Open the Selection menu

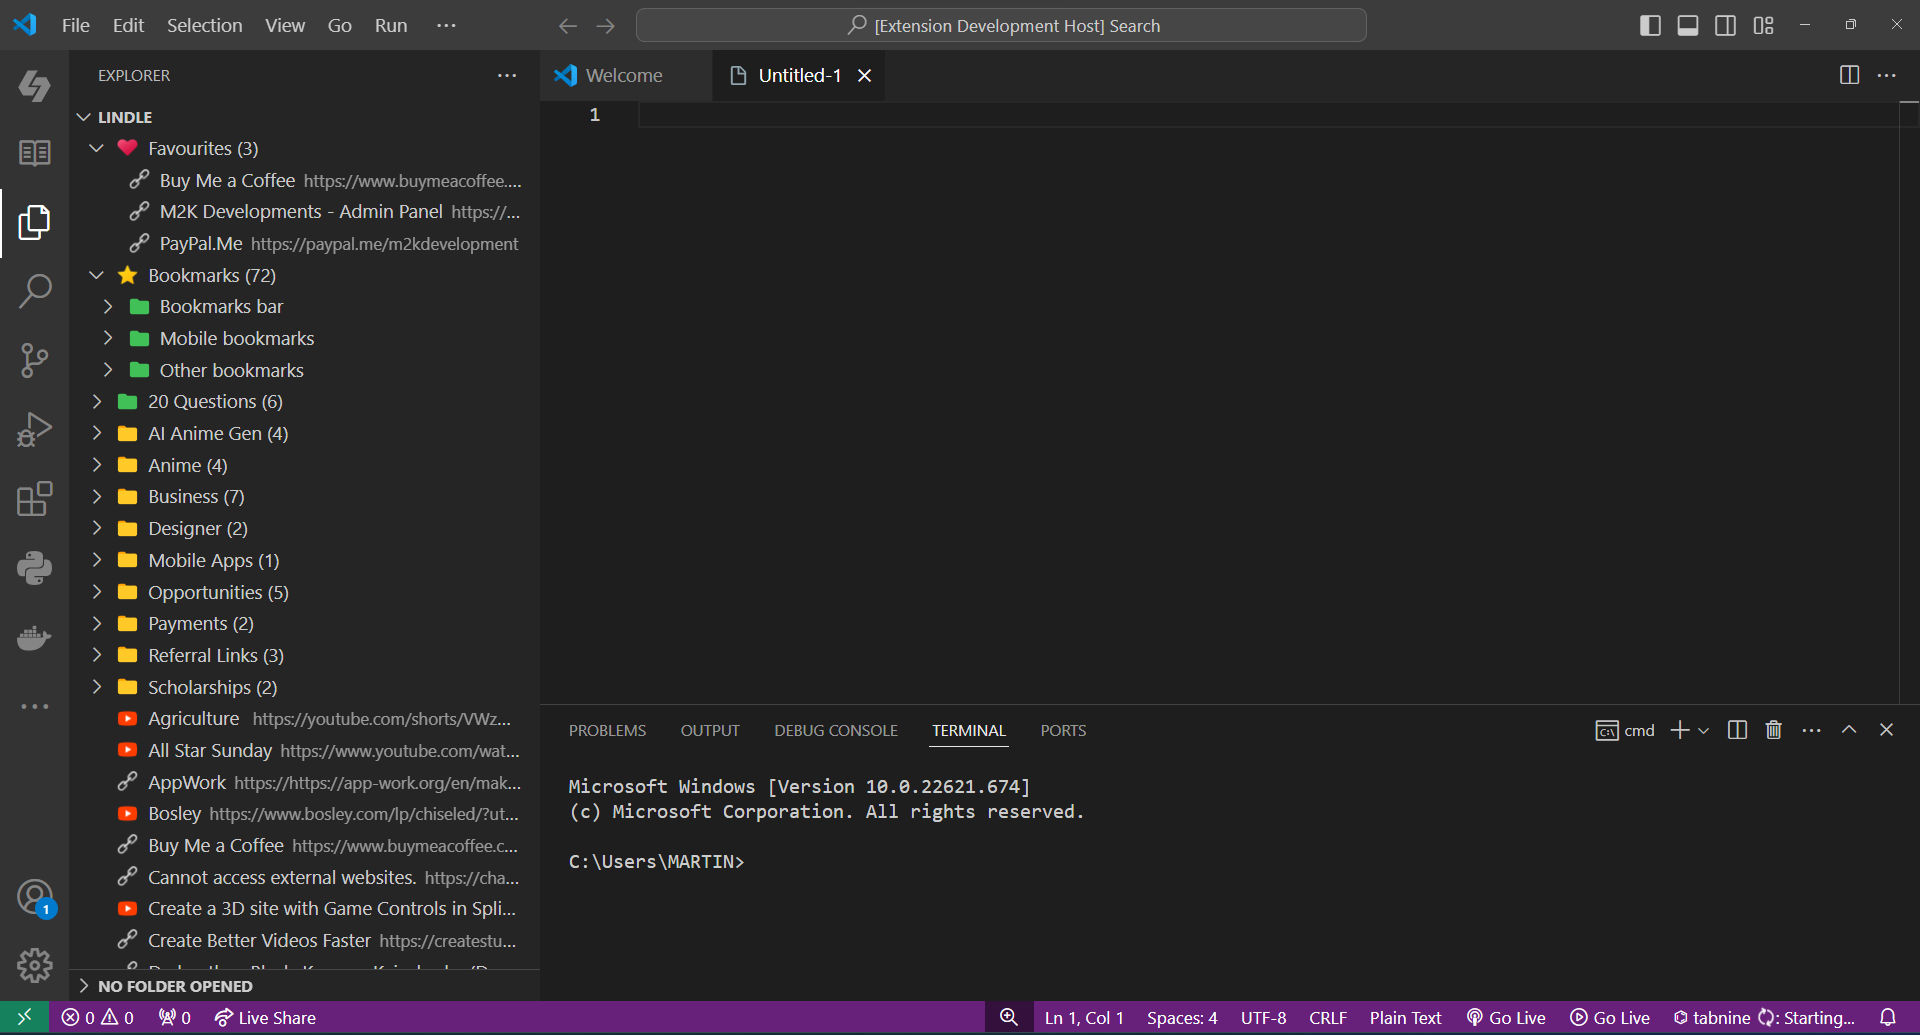coord(204,25)
